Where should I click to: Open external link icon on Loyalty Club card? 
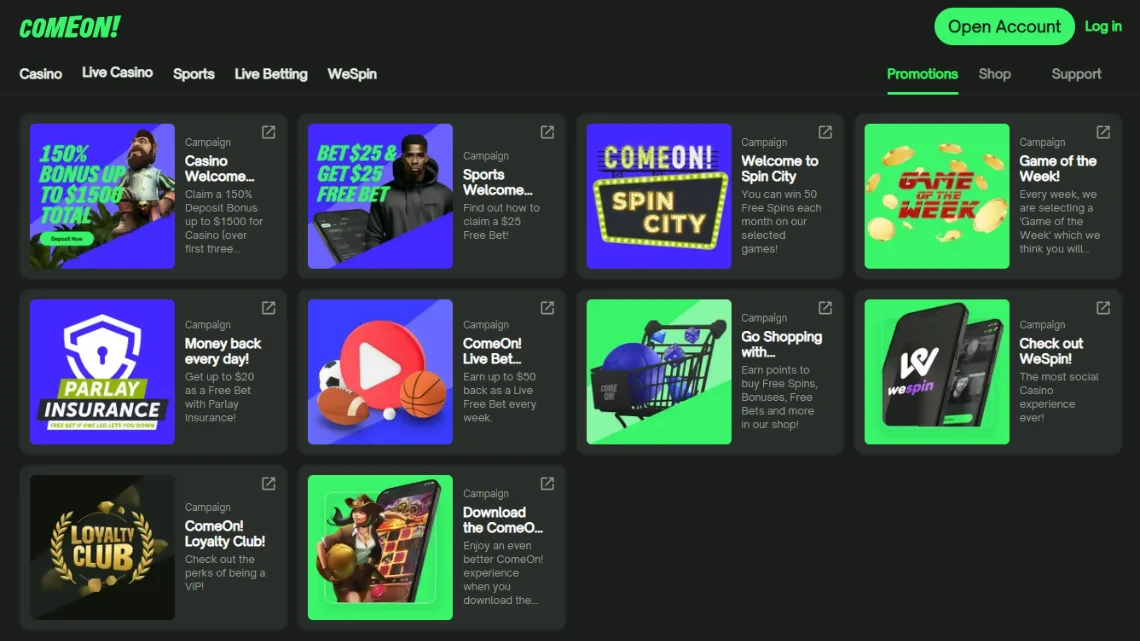coord(268,483)
